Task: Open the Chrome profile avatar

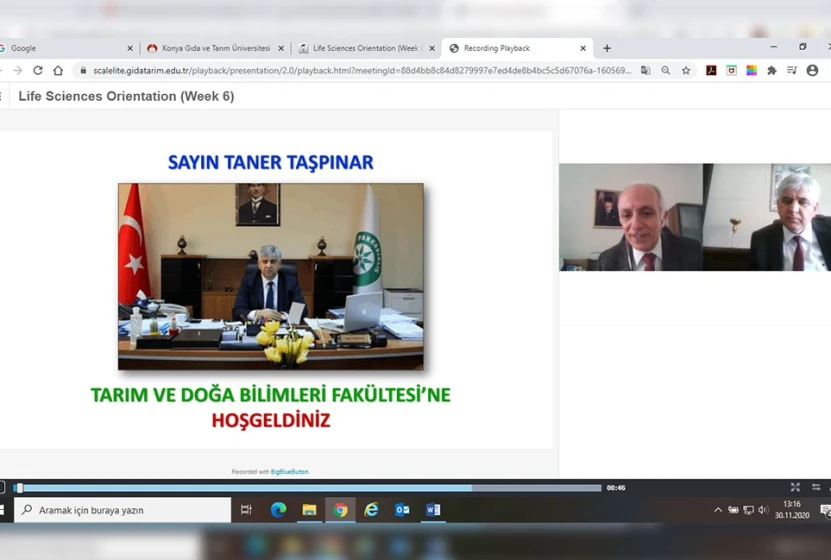Action: pyautogui.click(x=812, y=71)
